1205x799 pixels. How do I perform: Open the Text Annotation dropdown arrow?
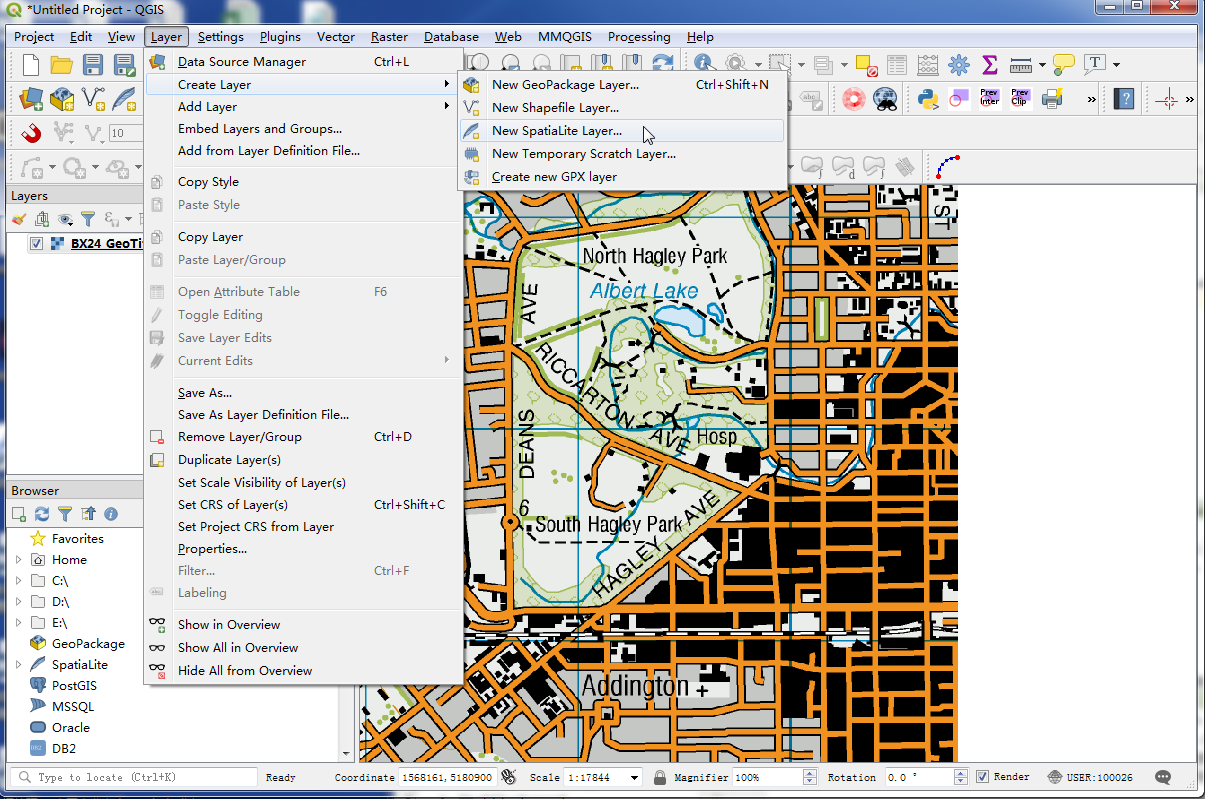tap(1116, 66)
